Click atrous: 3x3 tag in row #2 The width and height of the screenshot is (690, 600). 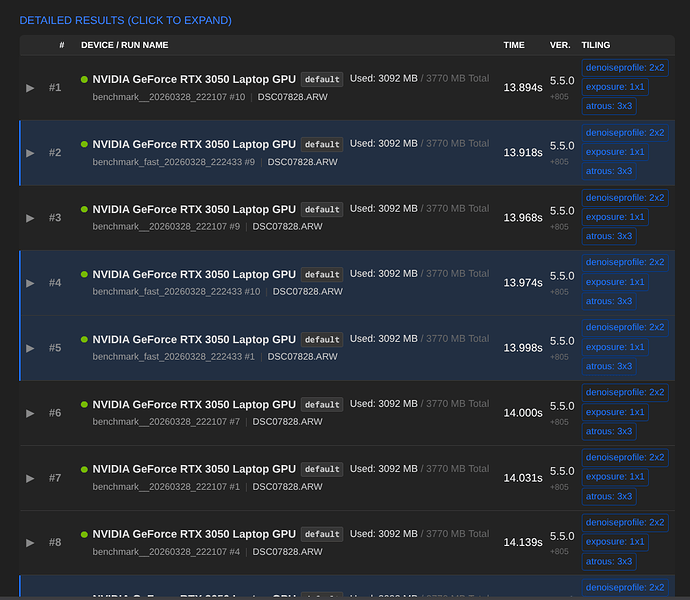609,171
